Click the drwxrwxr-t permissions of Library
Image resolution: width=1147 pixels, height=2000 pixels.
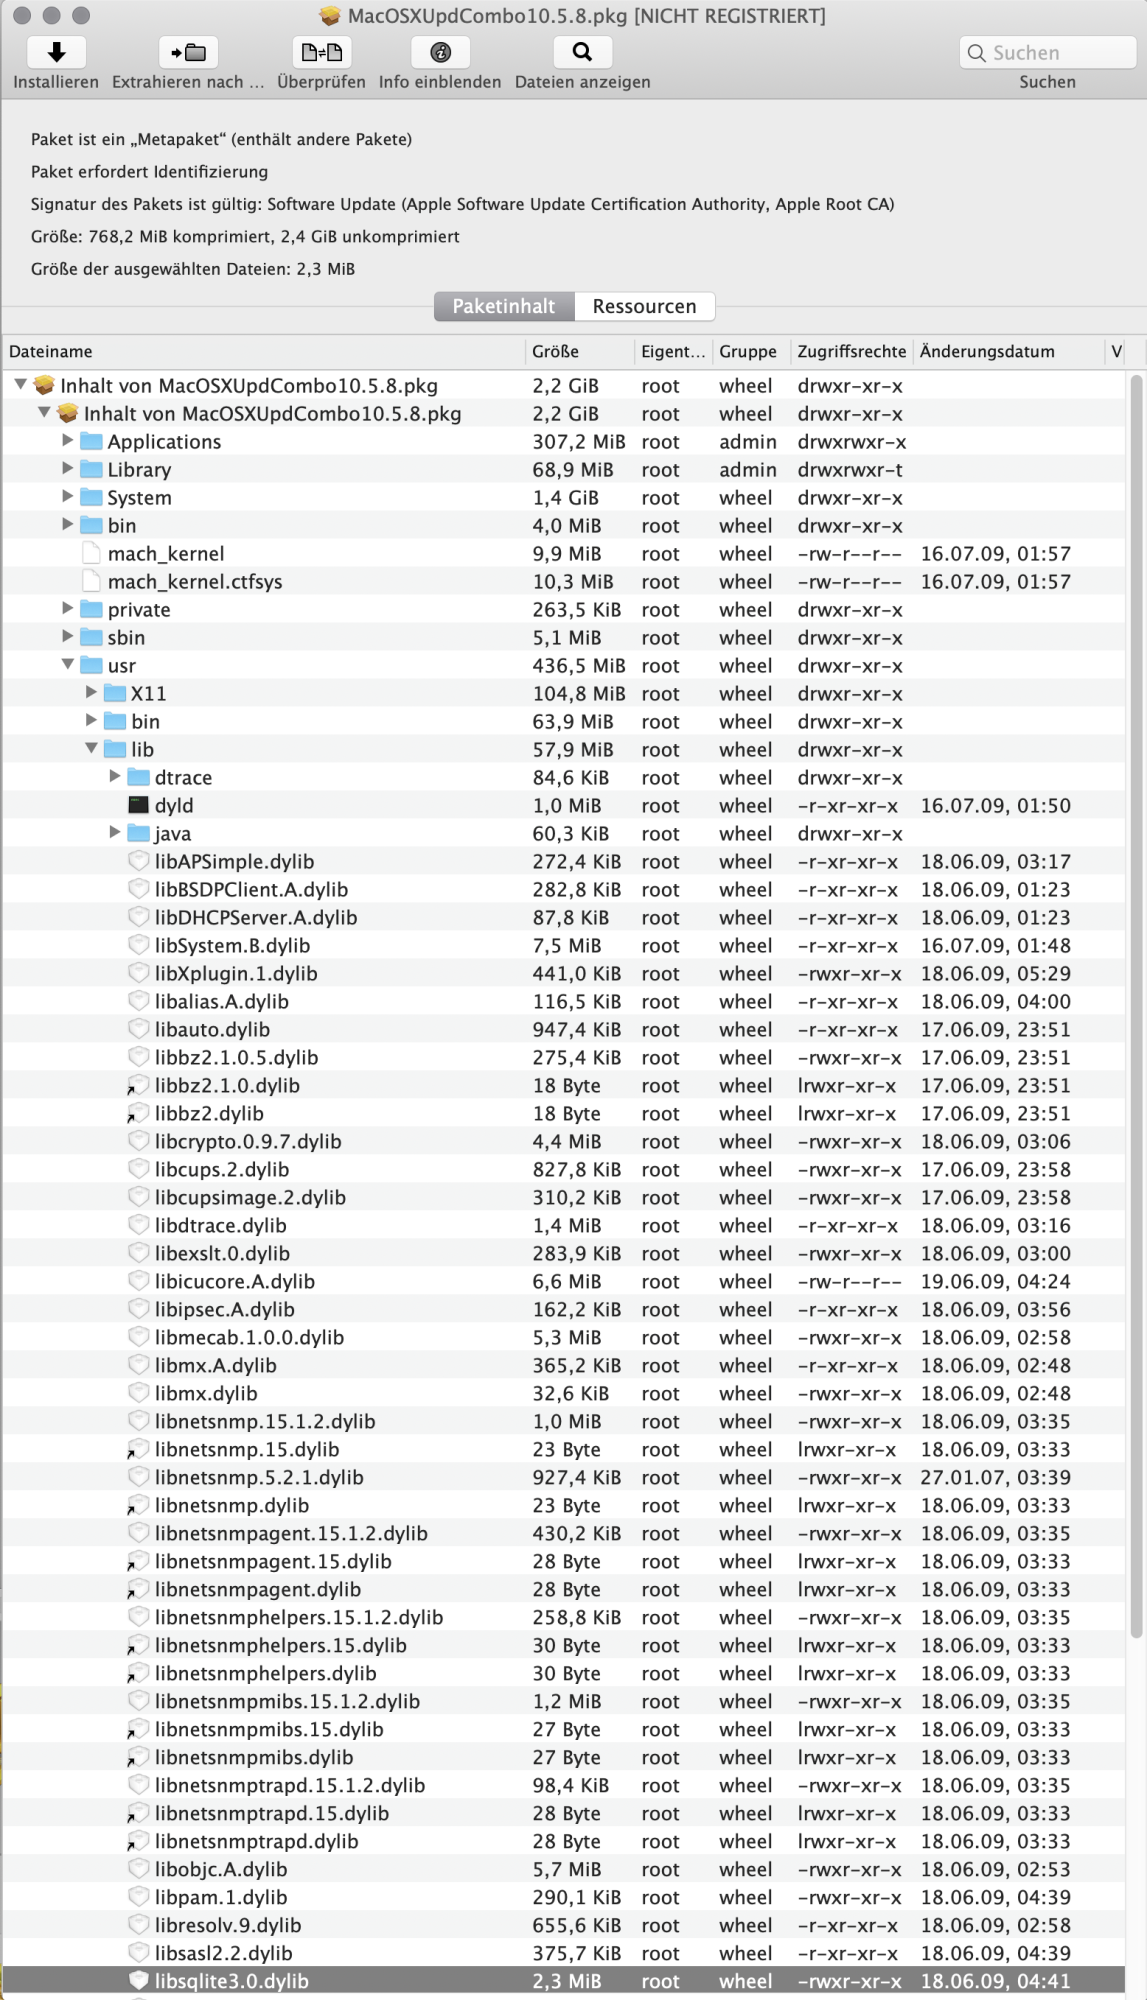click(850, 469)
